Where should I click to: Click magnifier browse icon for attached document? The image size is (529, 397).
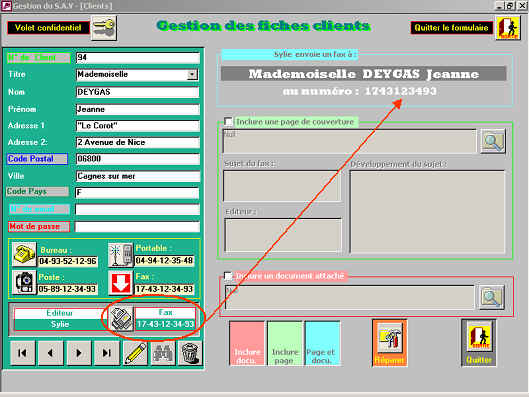click(492, 297)
